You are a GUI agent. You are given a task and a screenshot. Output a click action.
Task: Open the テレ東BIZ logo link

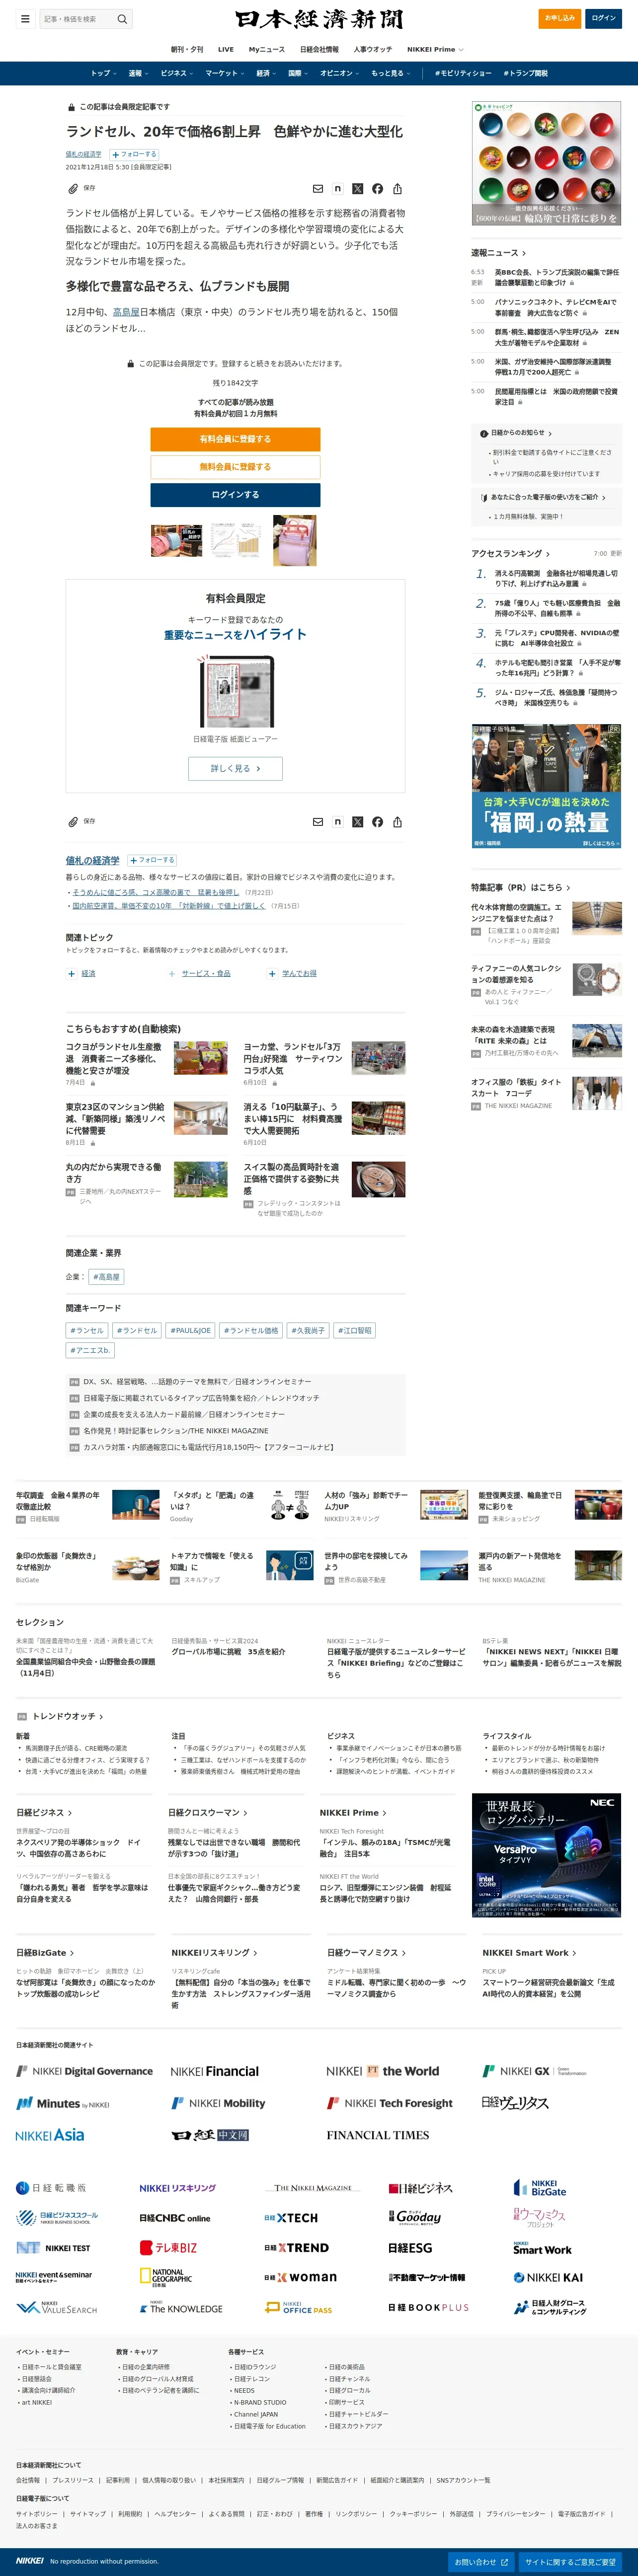point(168,2247)
